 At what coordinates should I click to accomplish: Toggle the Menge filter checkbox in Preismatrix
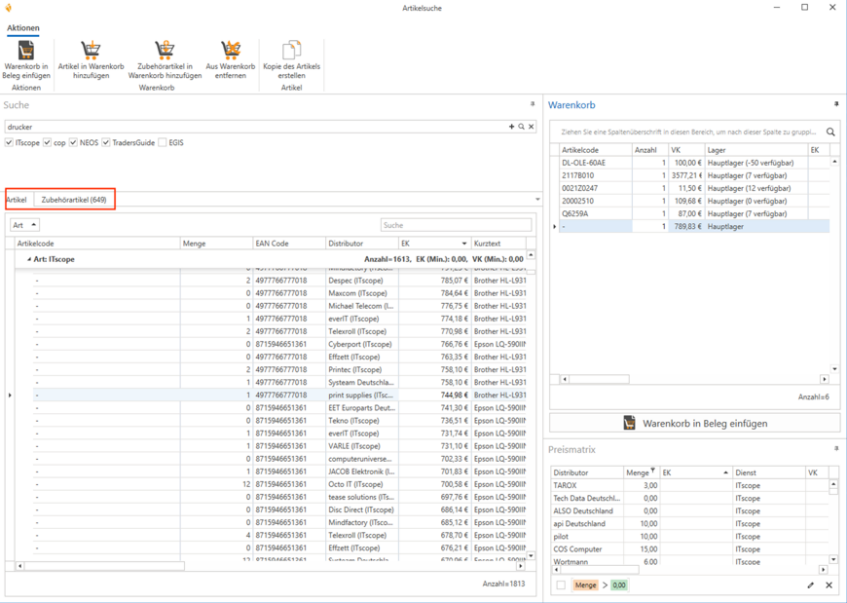pyautogui.click(x=561, y=585)
